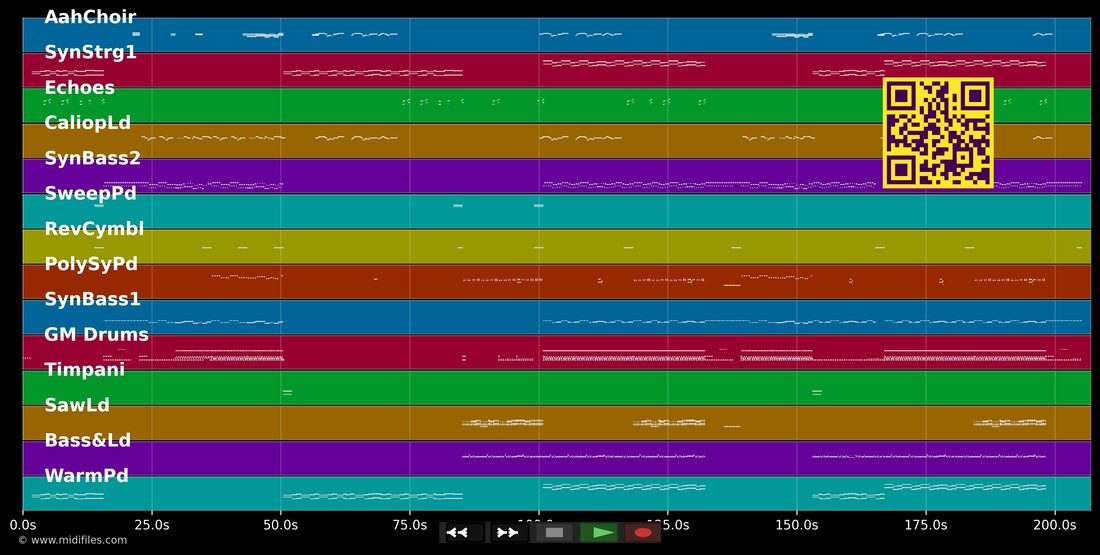Select the SynBass2 track label
The image size is (1100, 555).
pos(93,159)
